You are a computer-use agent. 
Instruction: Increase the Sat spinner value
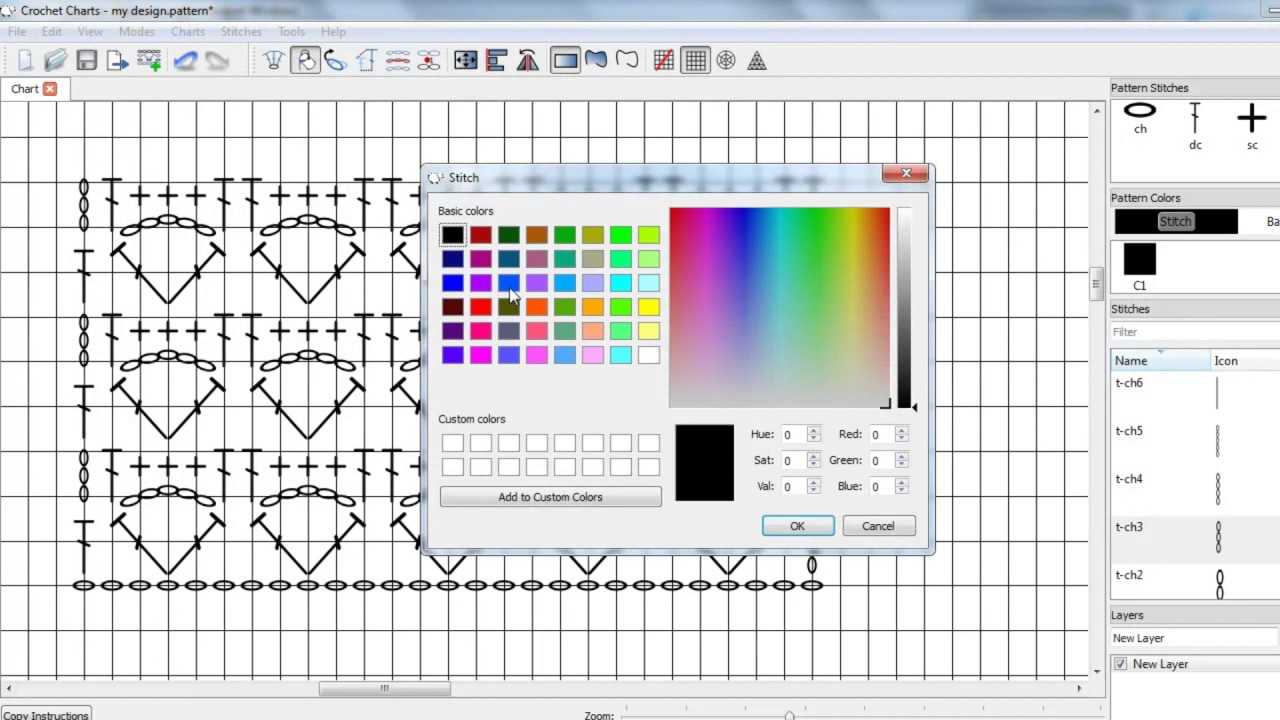(814, 456)
